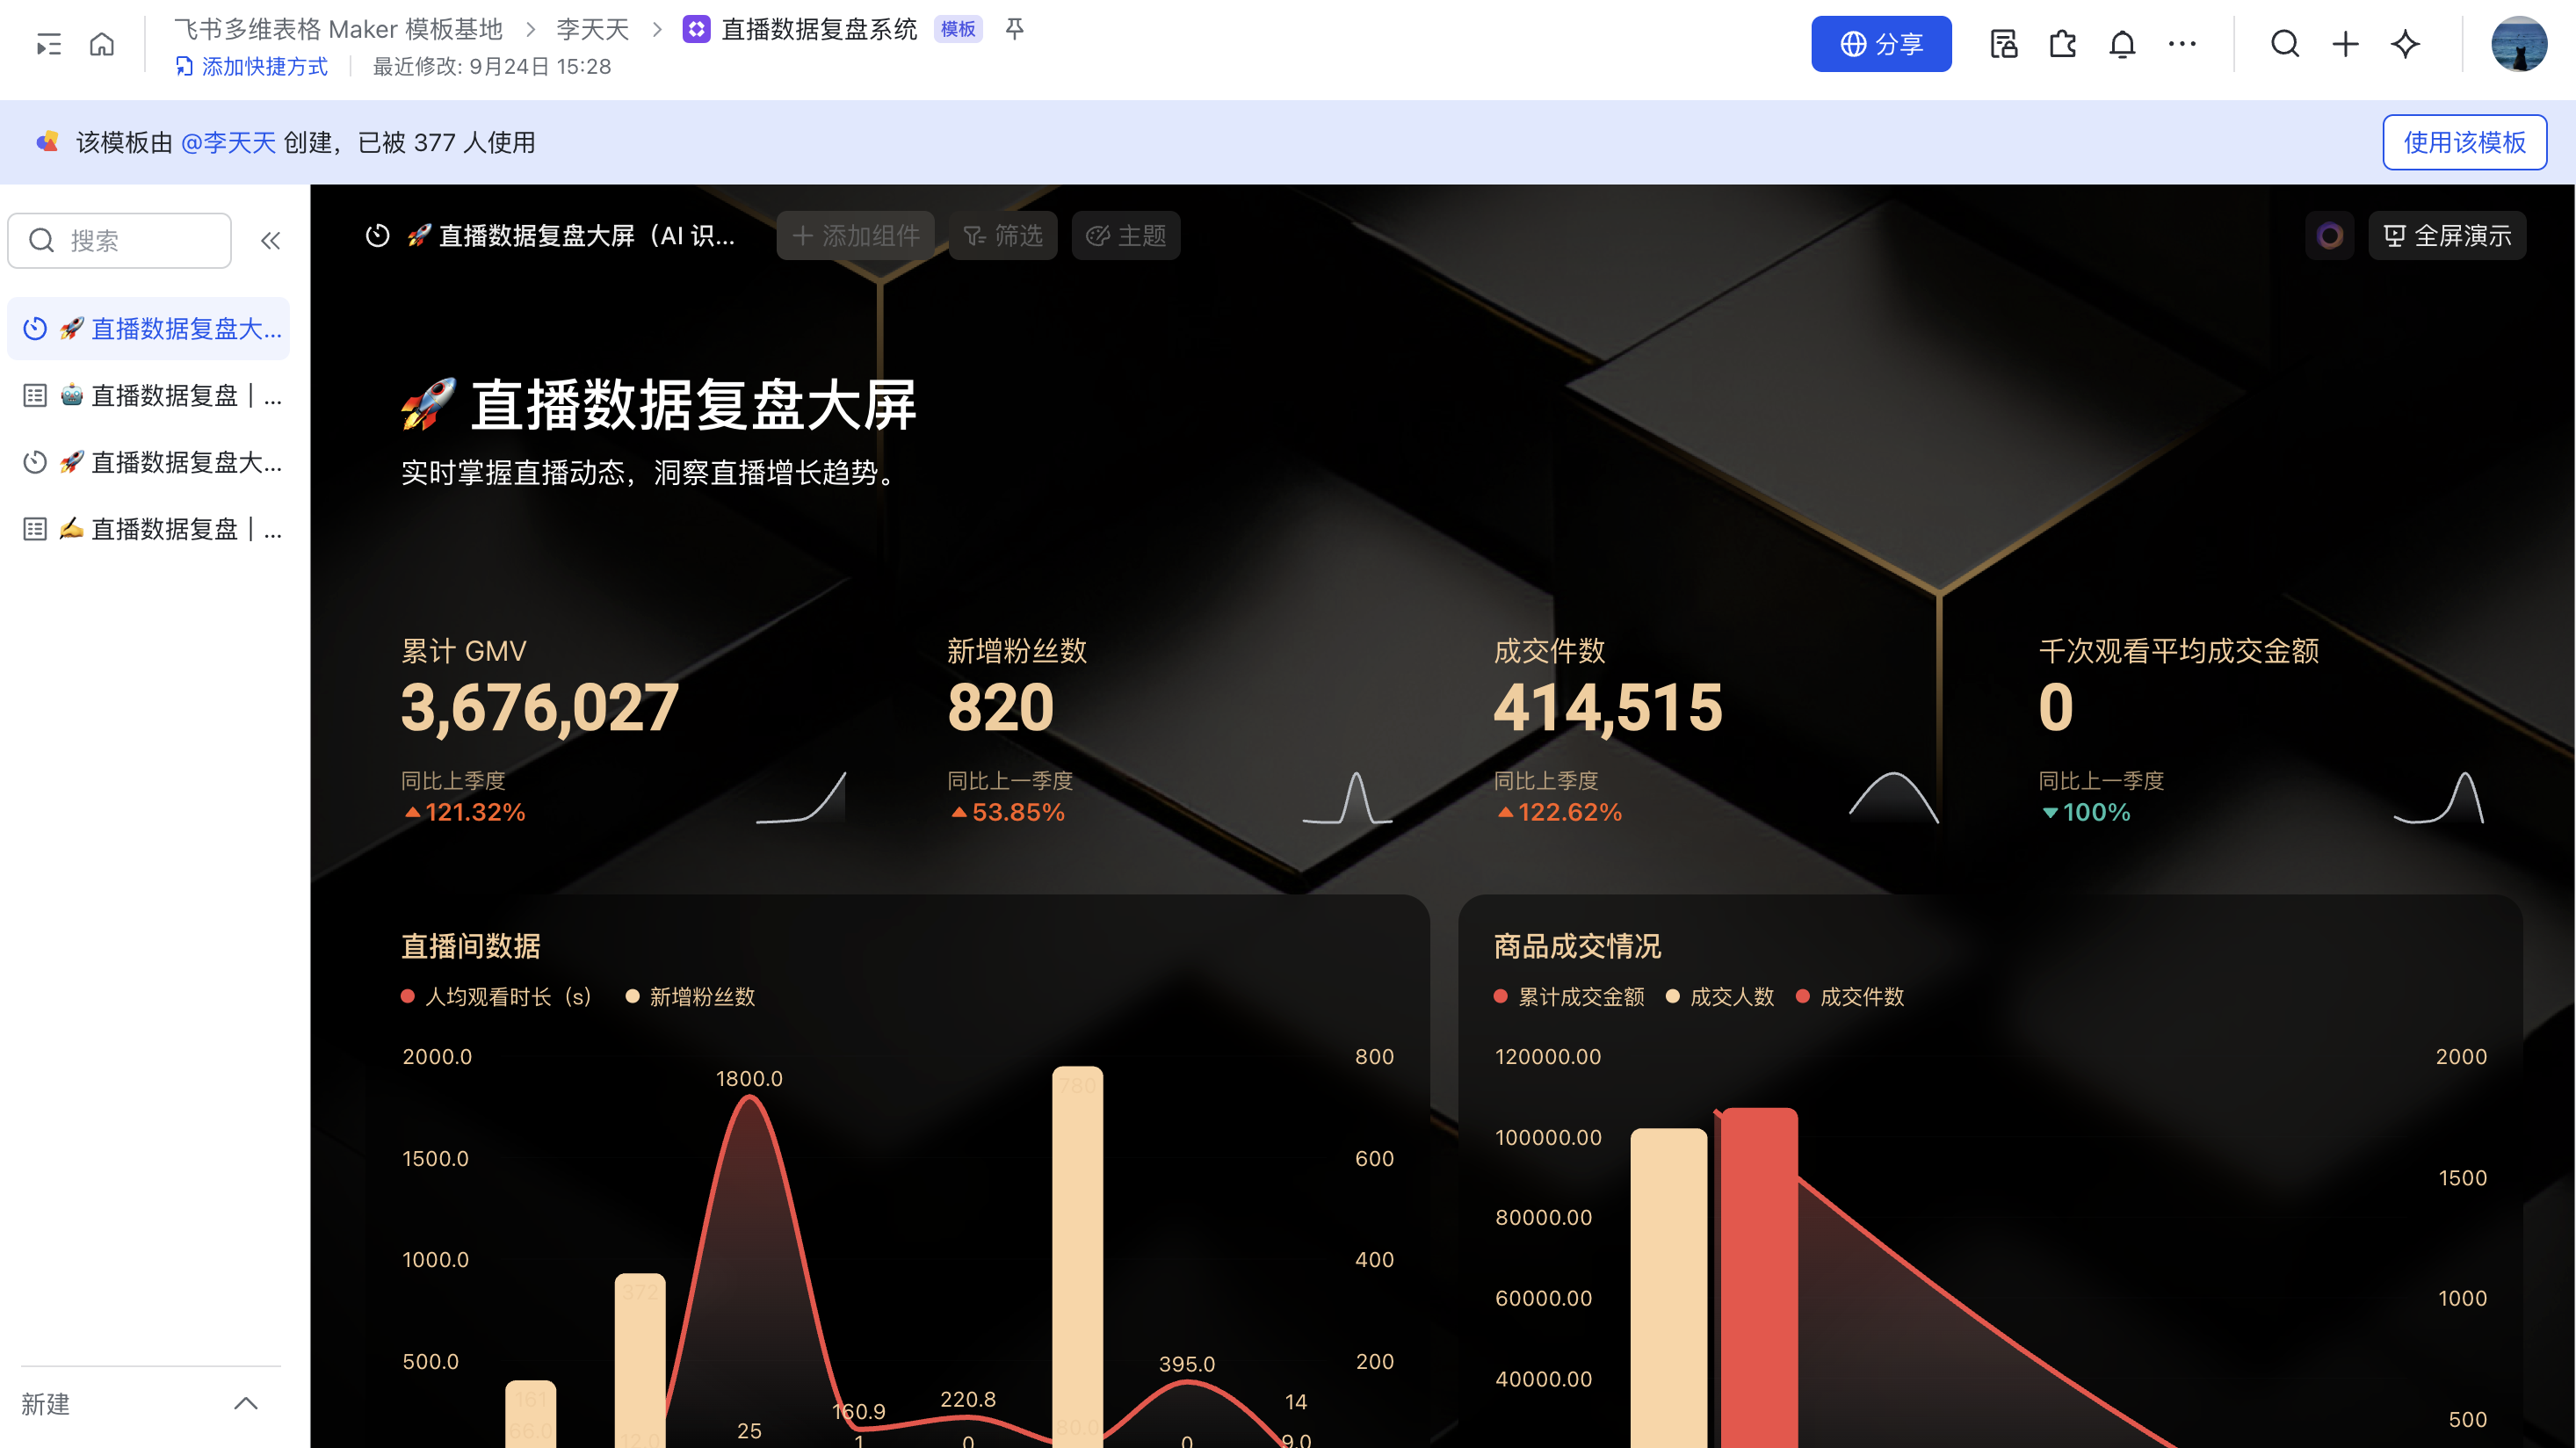Click the home icon in top bar
The height and width of the screenshot is (1448, 2576).
click(102, 44)
